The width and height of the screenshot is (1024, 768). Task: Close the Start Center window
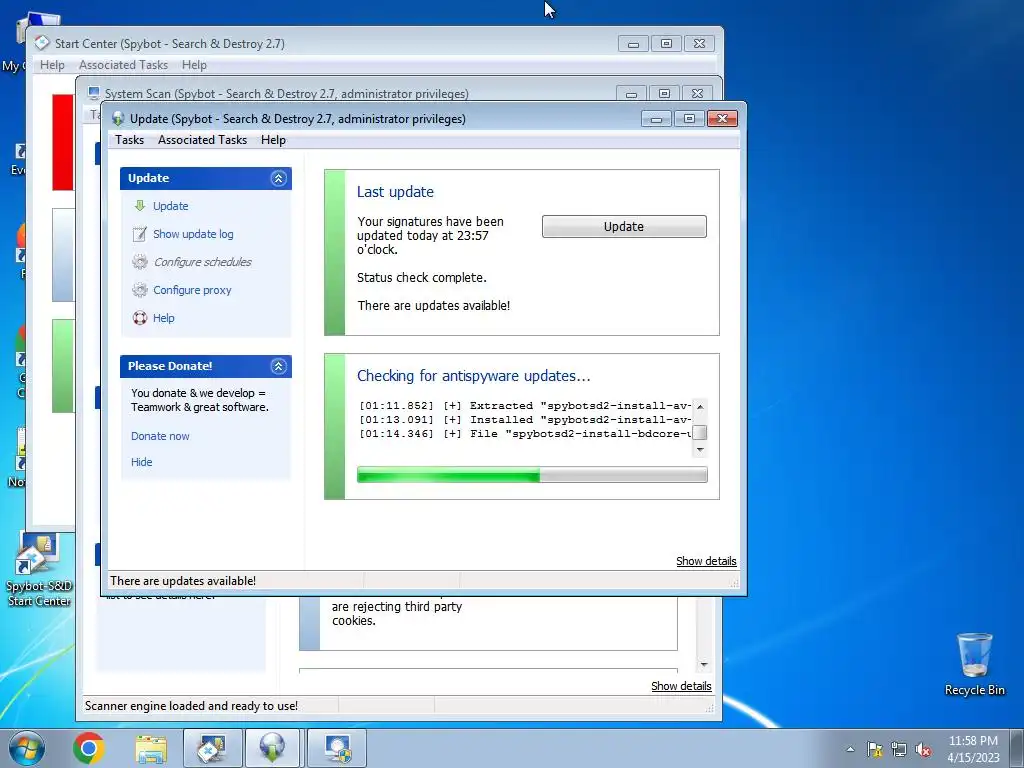(x=699, y=44)
